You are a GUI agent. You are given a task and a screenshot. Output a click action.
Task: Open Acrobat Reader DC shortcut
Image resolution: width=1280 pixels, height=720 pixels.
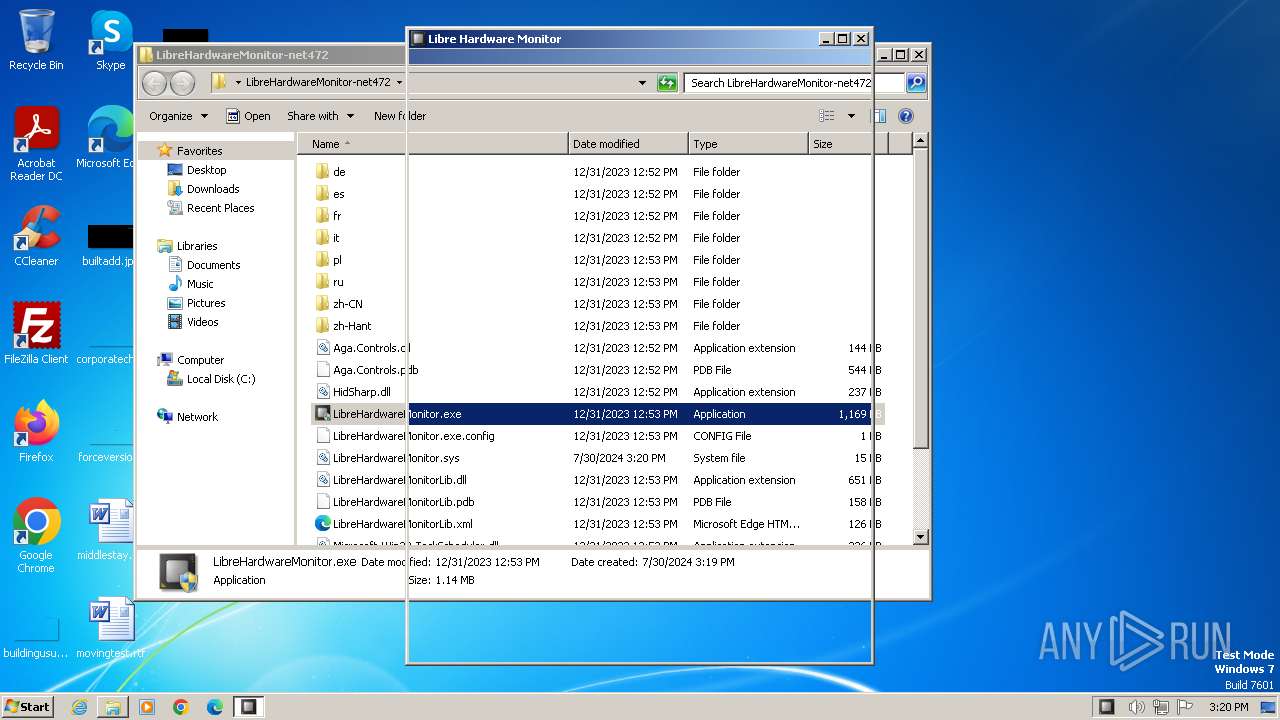[x=36, y=144]
